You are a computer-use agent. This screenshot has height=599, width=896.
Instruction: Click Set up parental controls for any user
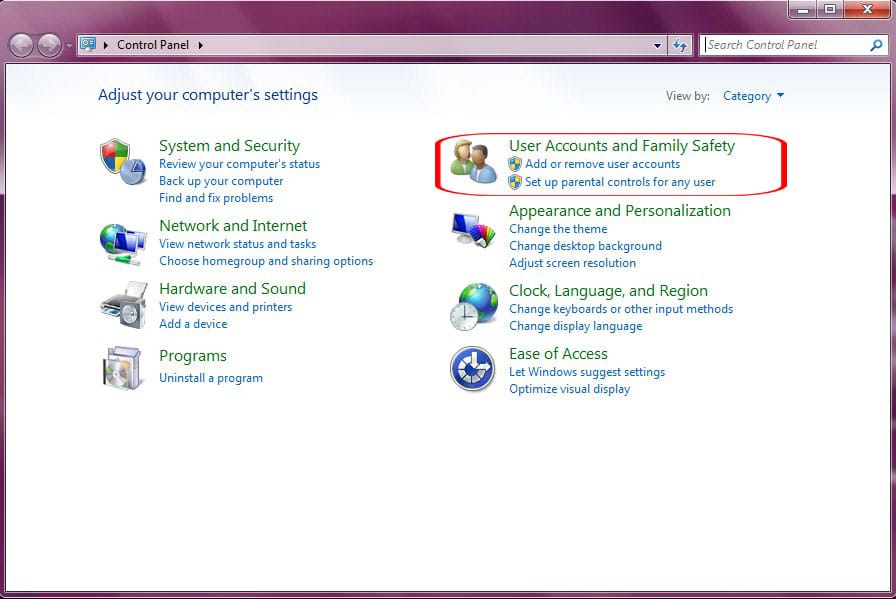(x=619, y=182)
